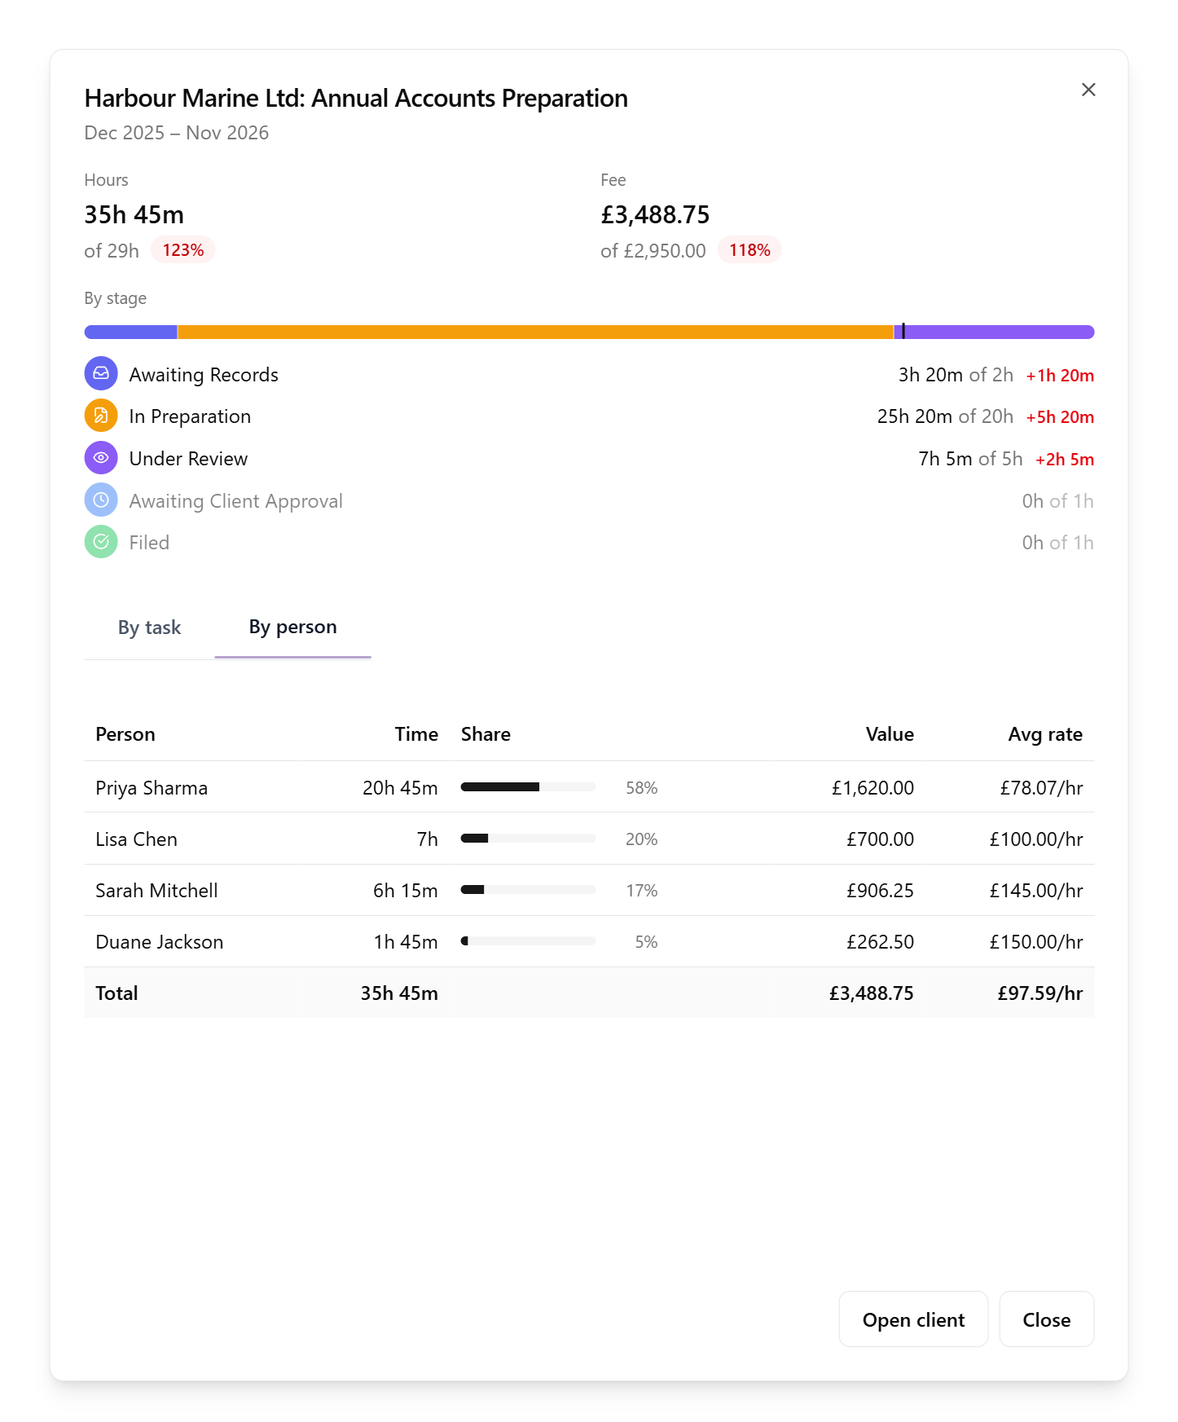Click the +5h 20m overage text
Viewport: 1178px width, 1422px height.
pyautogui.click(x=1060, y=417)
